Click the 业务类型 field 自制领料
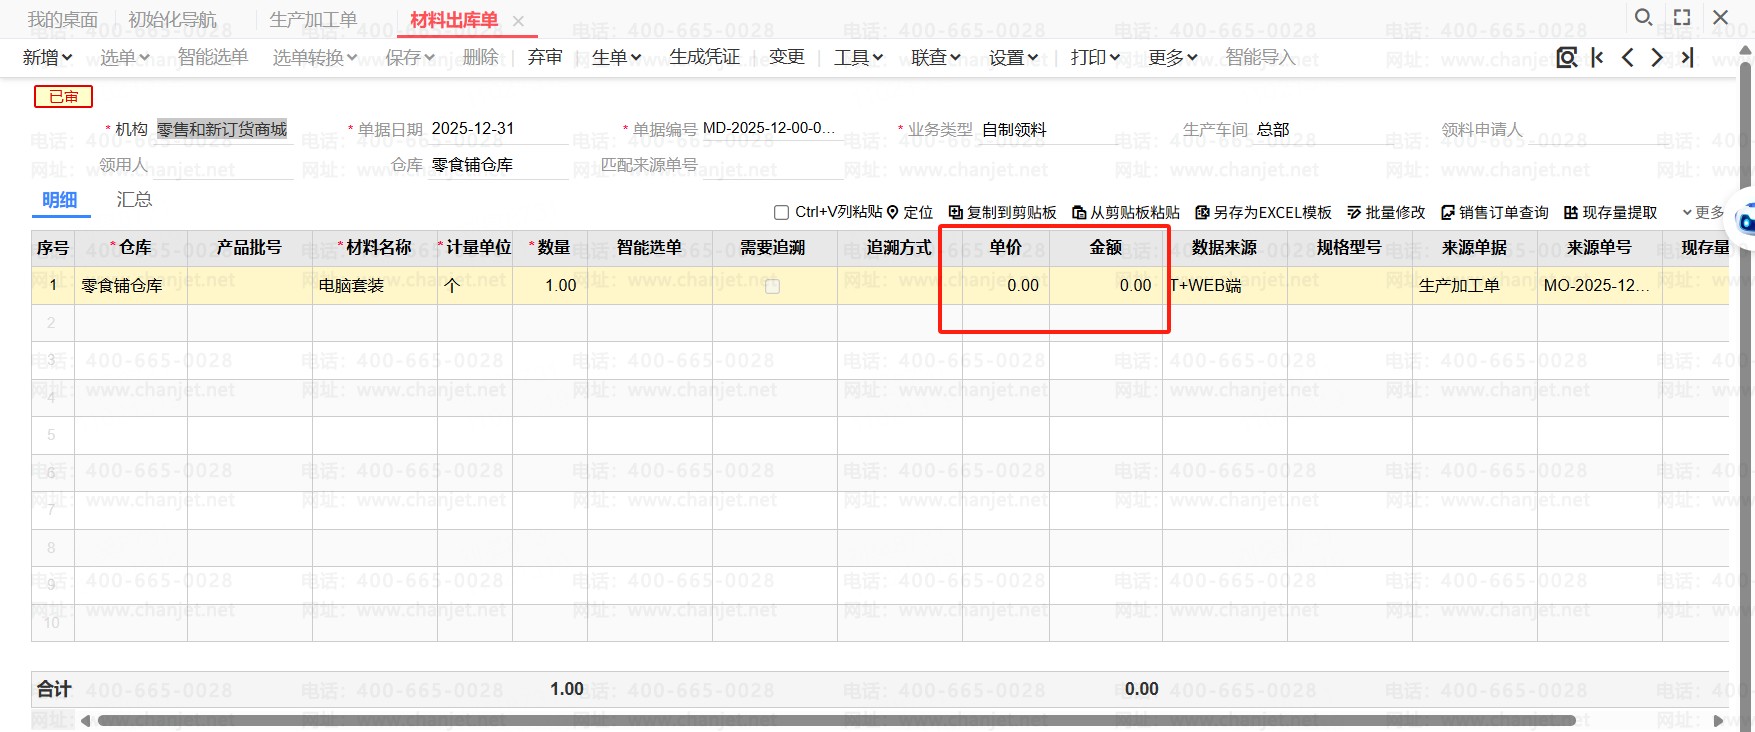The image size is (1755, 732). pos(1048,129)
